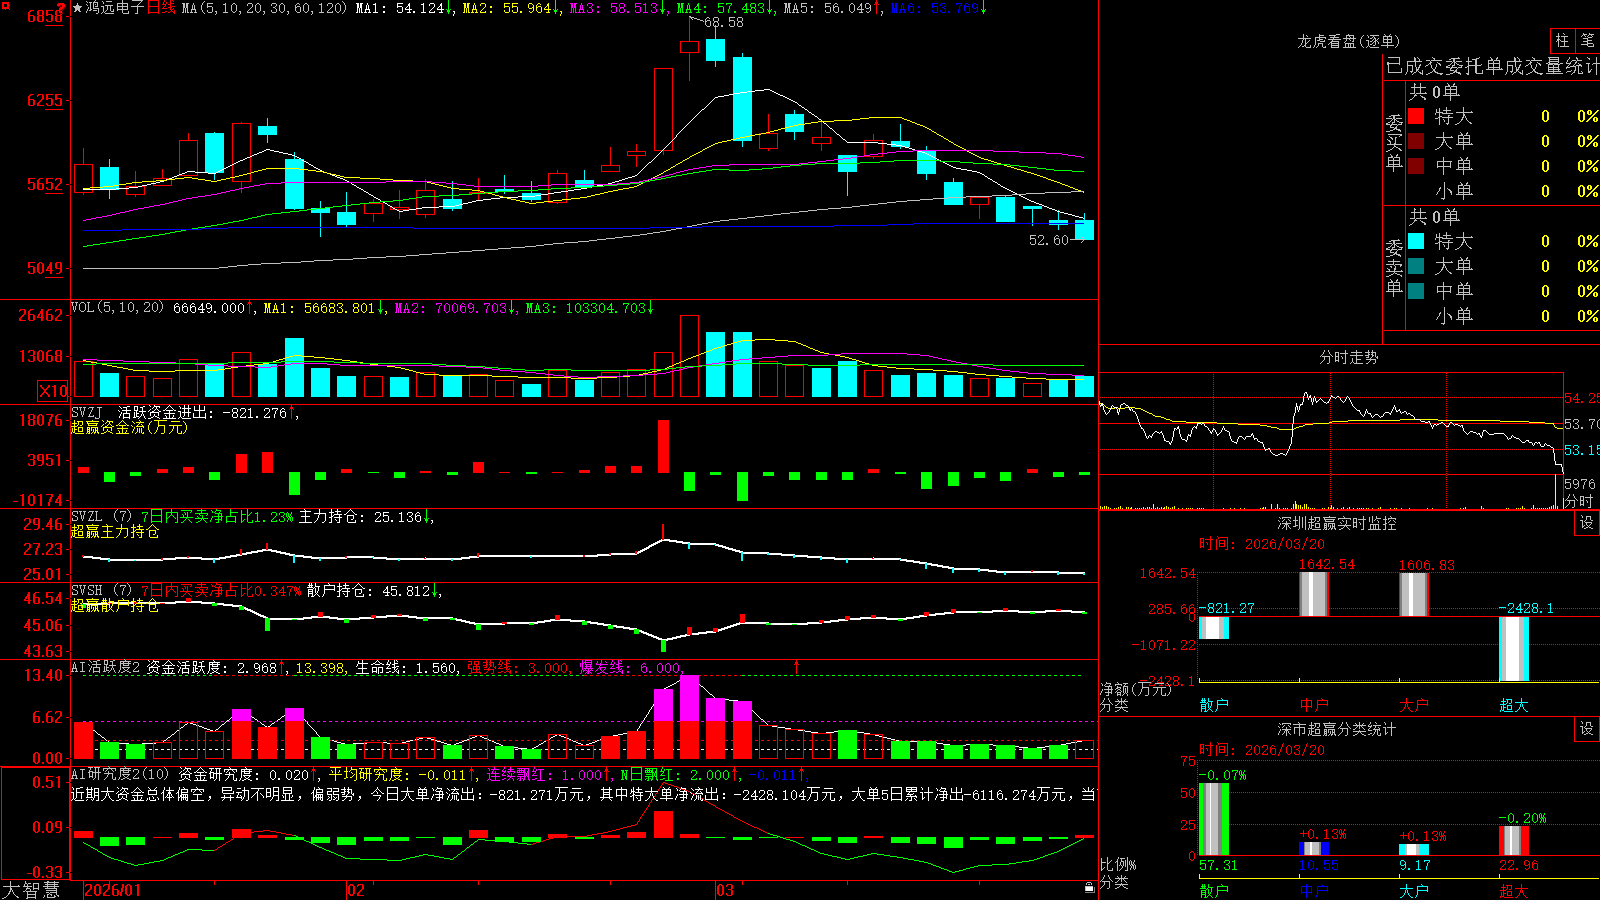Click the 6858 top price axis label
Image resolution: width=1600 pixels, height=900 pixels.
click(x=45, y=17)
